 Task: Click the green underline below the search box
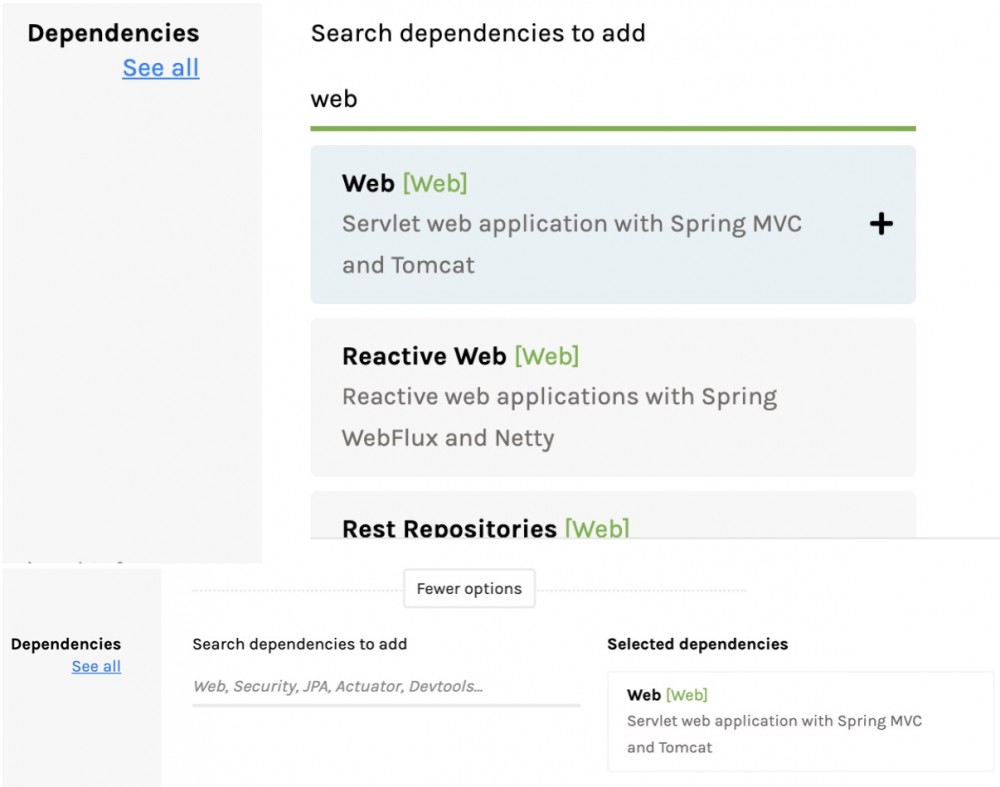pos(613,127)
